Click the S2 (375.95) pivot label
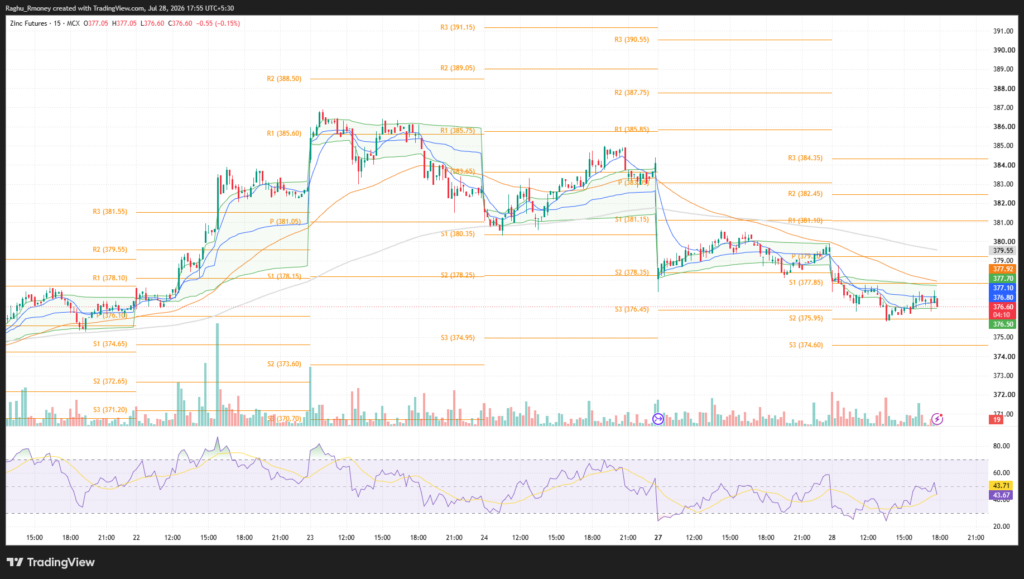The height and width of the screenshot is (579, 1024). pyautogui.click(x=805, y=319)
